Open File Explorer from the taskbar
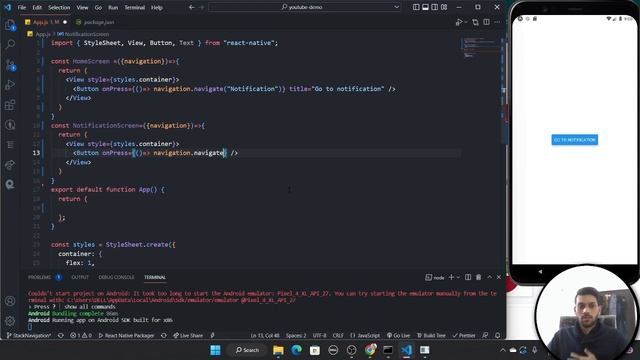The image size is (640, 360). click(x=278, y=350)
